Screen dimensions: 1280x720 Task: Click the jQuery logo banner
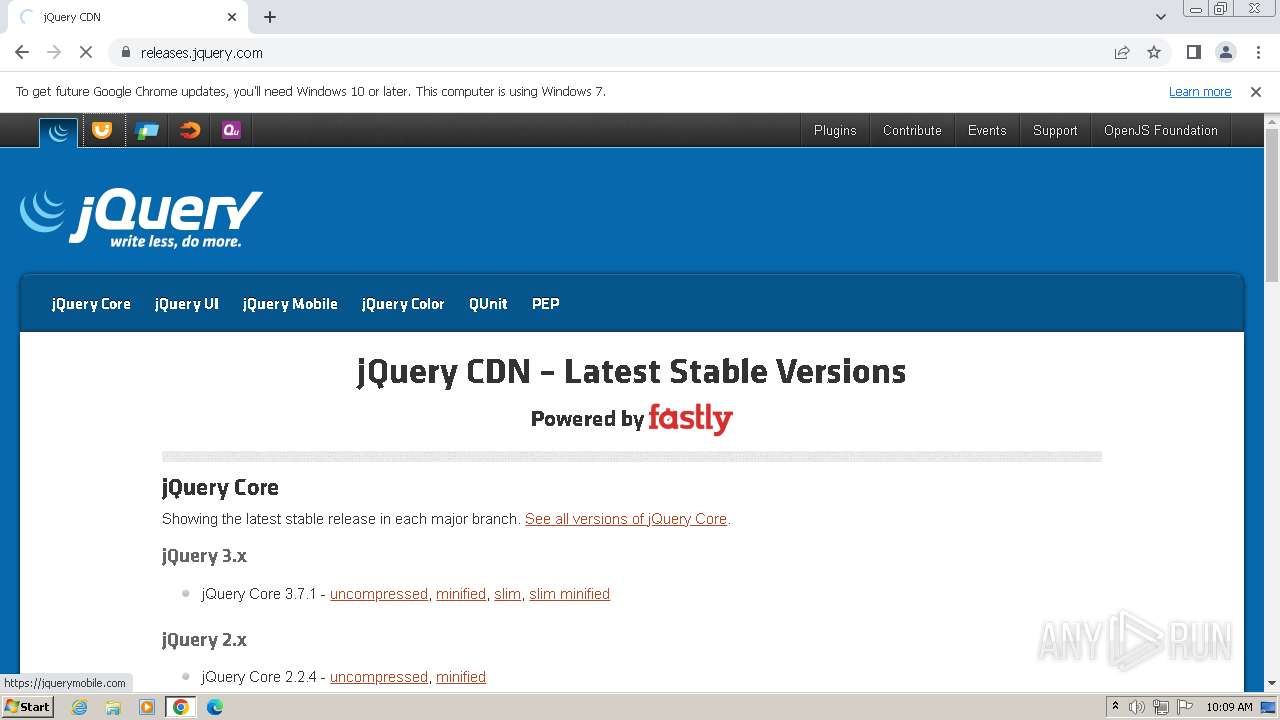coord(141,219)
